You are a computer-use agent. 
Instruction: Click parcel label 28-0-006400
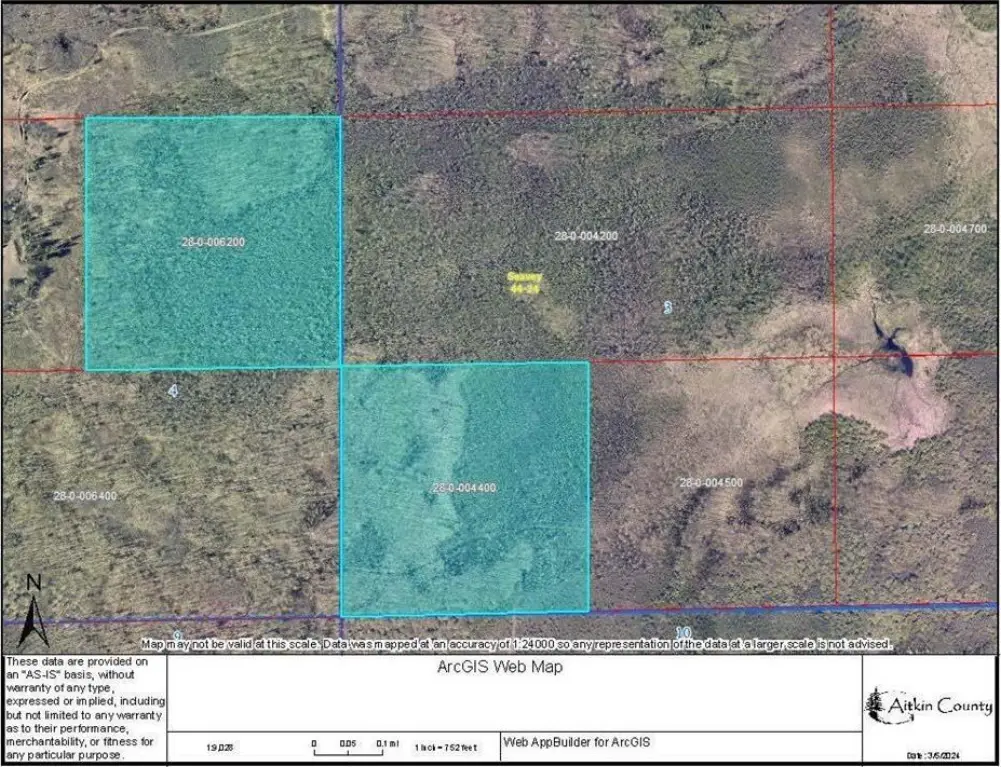coord(86,496)
